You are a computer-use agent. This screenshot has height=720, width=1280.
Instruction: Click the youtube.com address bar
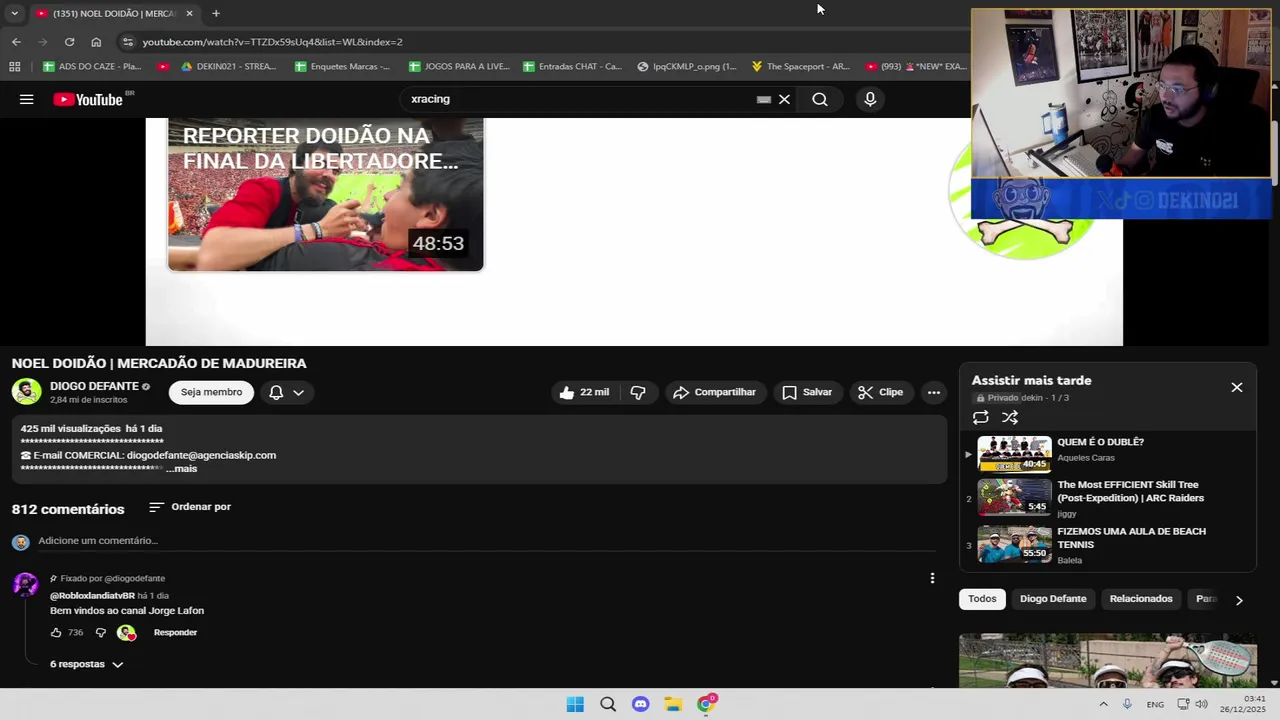[x=540, y=42]
